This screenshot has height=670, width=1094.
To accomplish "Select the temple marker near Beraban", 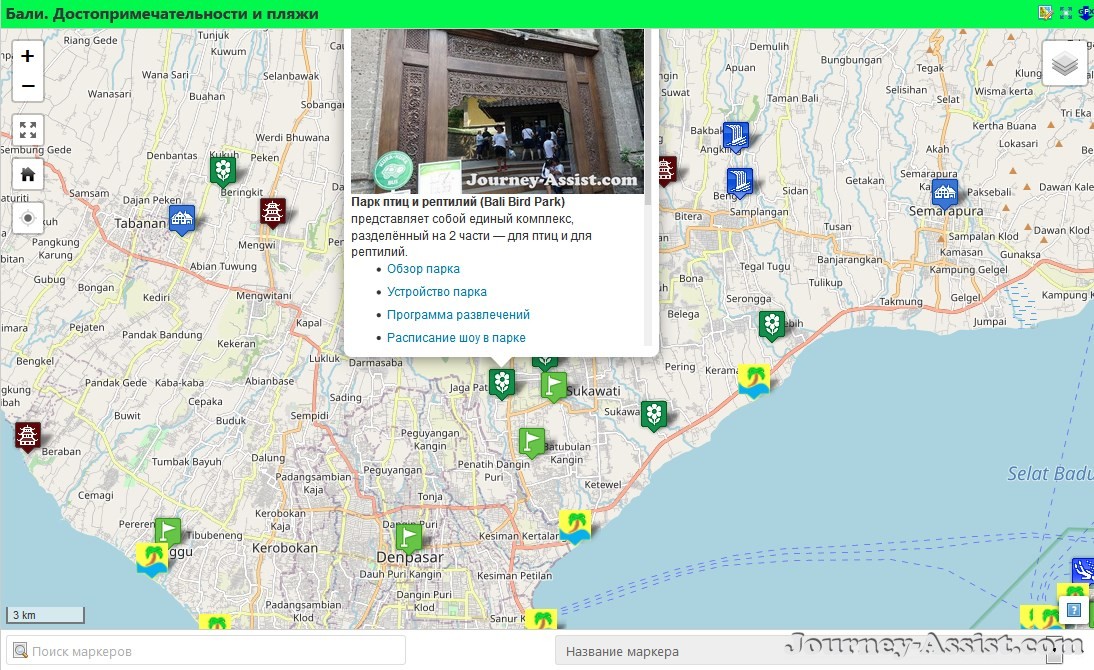I will point(27,437).
